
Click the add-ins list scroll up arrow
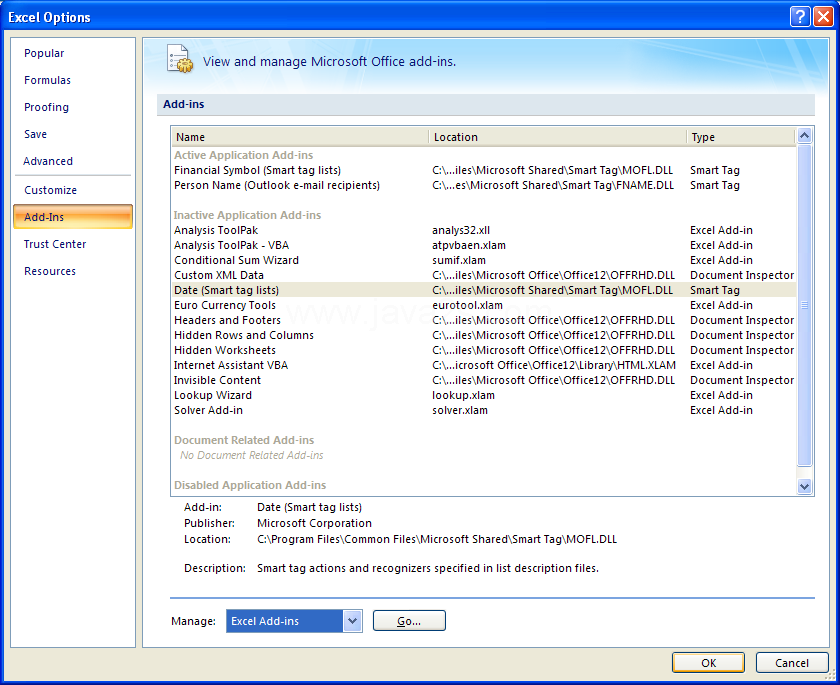click(x=804, y=136)
